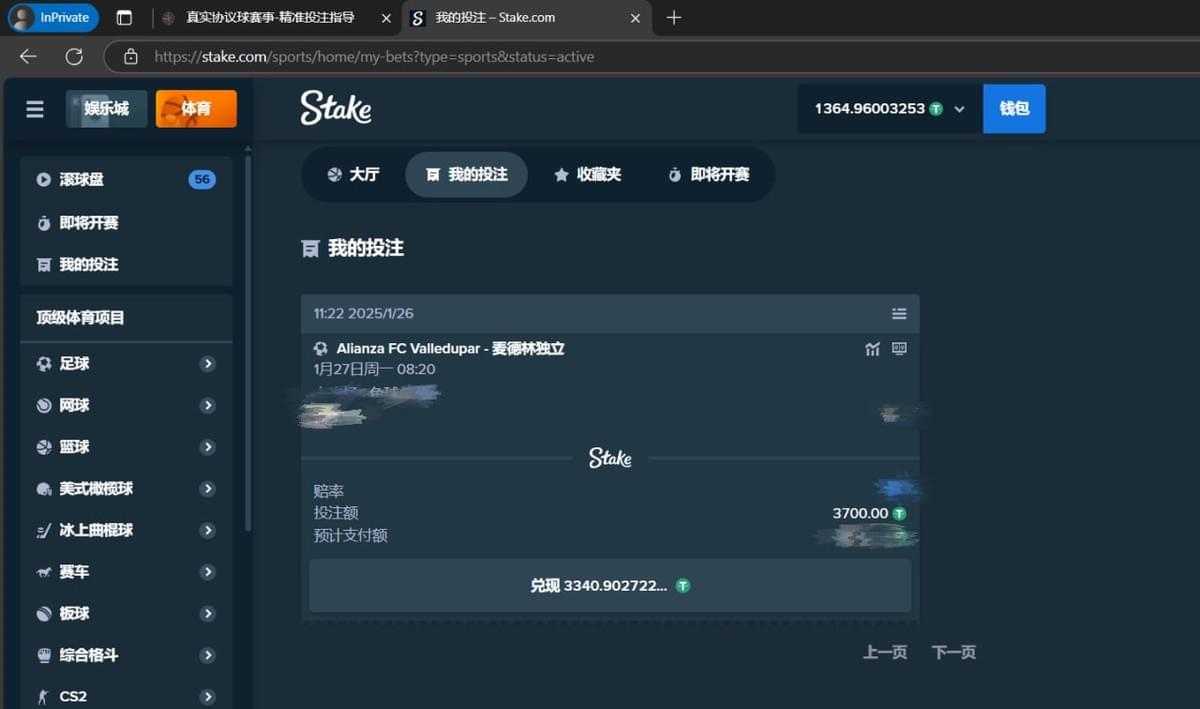Open the balance currency dropdown
The image size is (1200, 709).
[x=890, y=109]
